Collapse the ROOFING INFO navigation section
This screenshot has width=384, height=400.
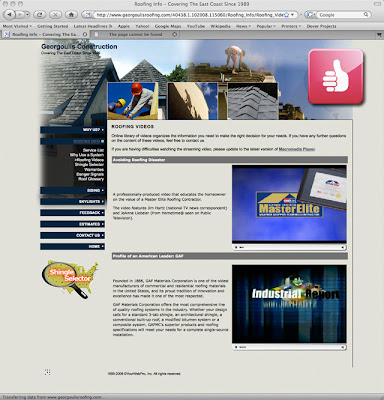coord(73,141)
